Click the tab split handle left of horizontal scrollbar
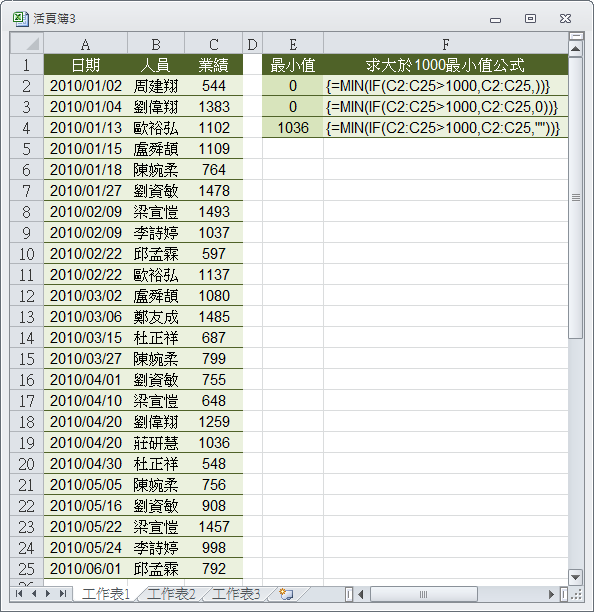Screen dimensions: 594x612 click(349, 594)
